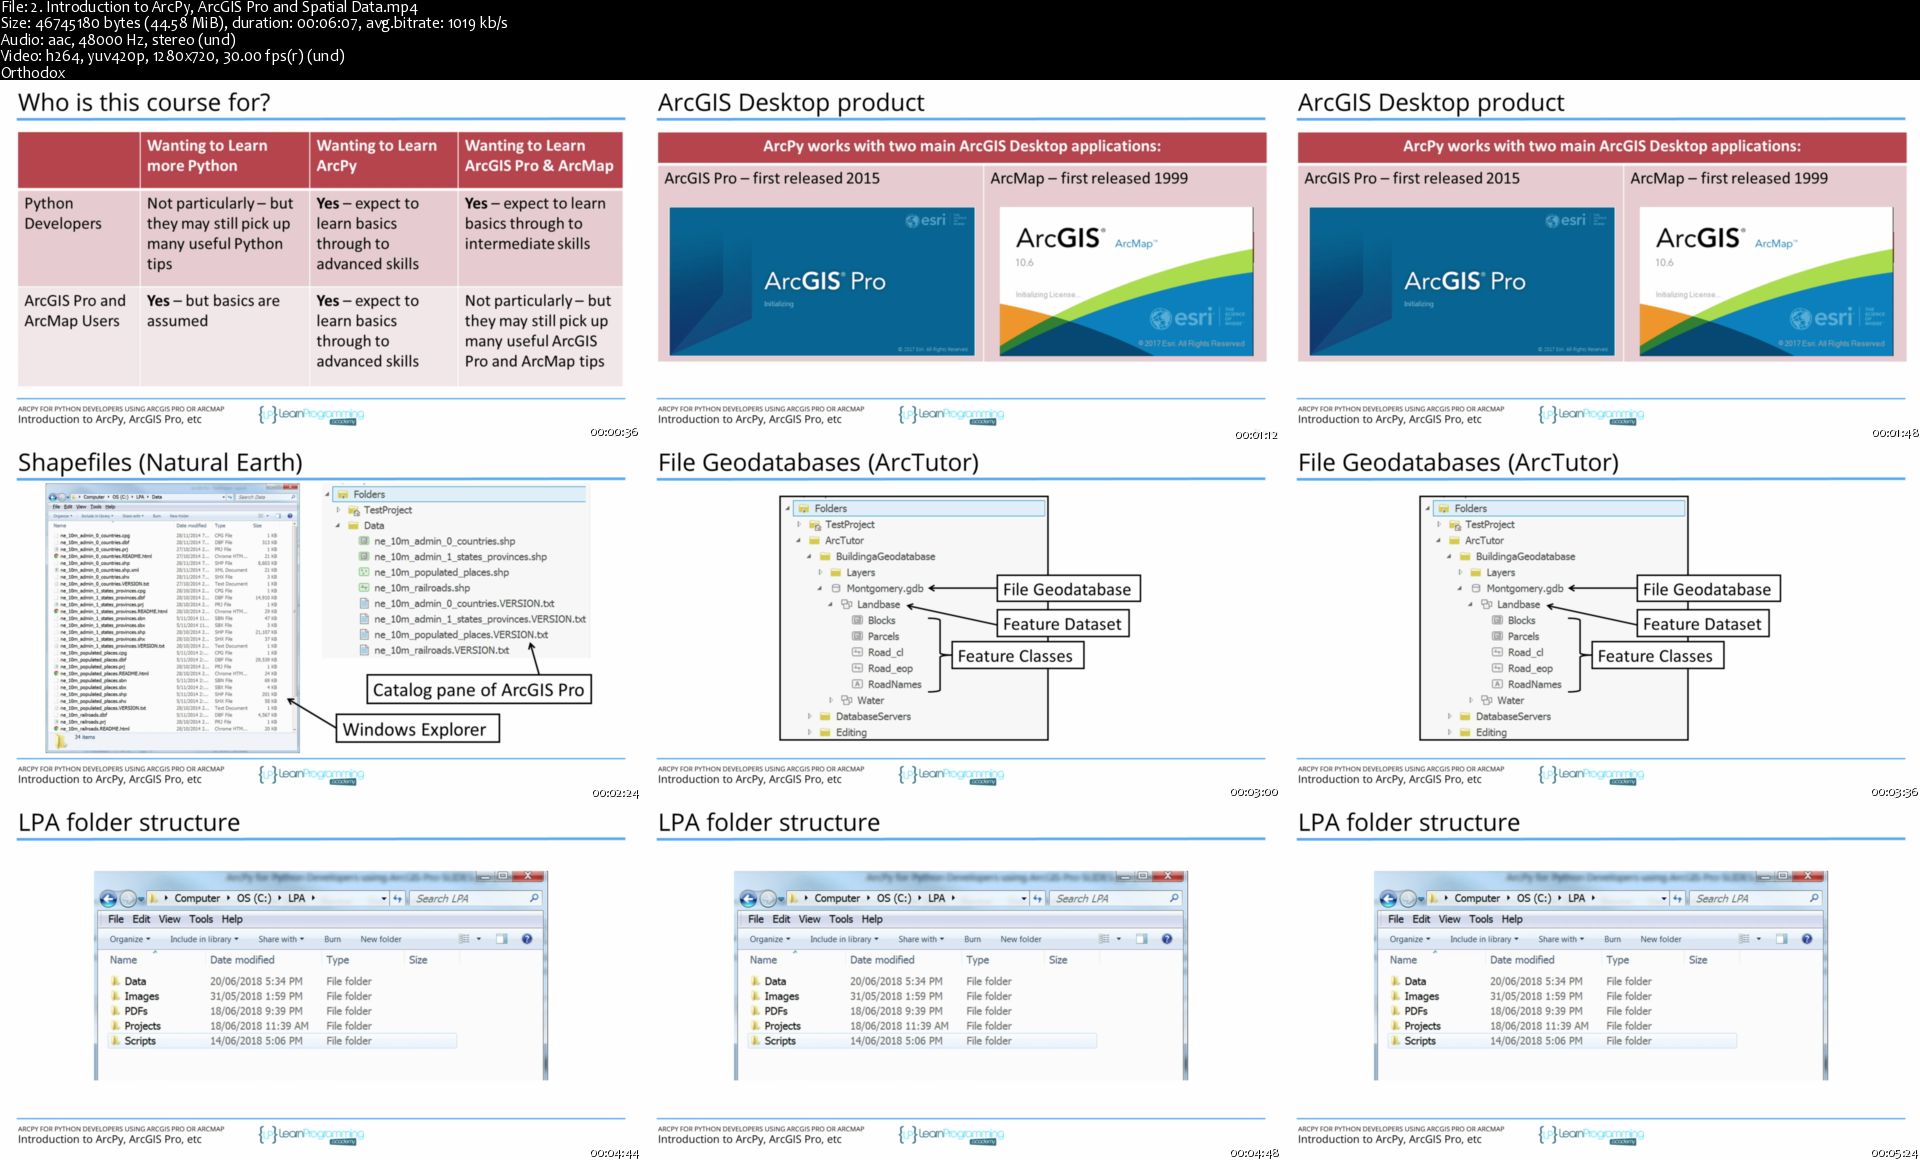
Task: Sort by Date modified column in the 00:05:24 frame
Action: pos(1522,960)
